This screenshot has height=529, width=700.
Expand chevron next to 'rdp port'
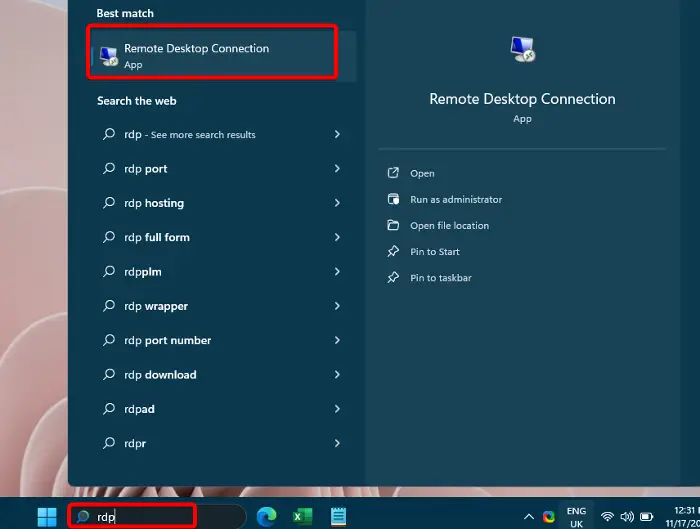[x=337, y=169]
